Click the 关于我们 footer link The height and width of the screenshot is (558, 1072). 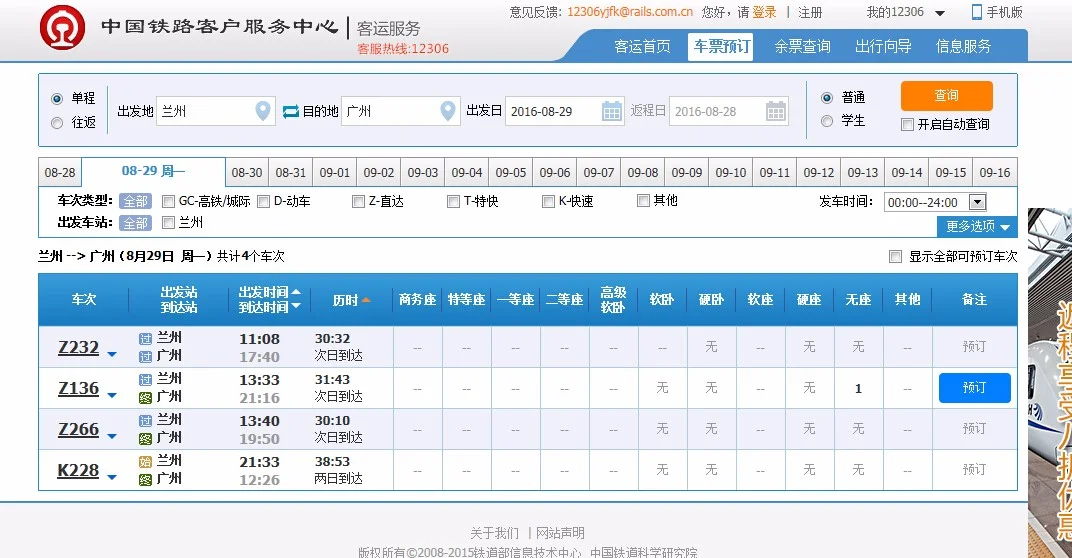coord(494,533)
